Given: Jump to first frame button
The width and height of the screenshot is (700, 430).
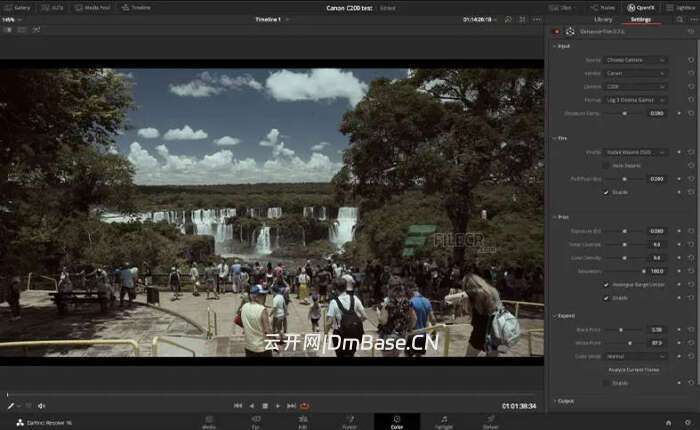Looking at the screenshot, I should point(238,406).
